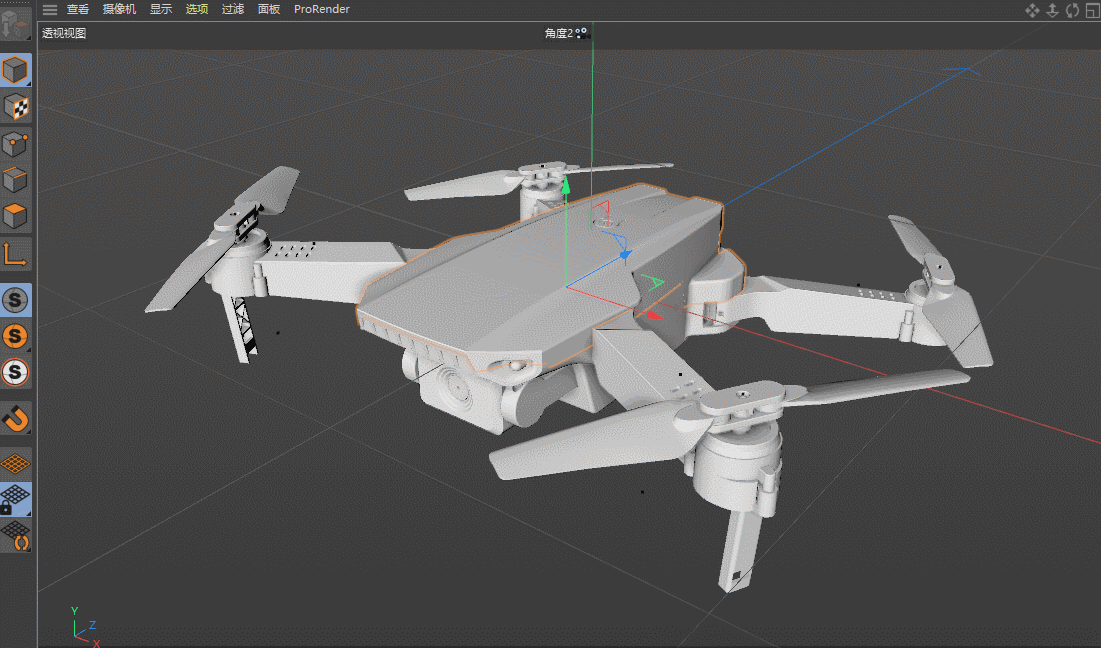The image size is (1101, 648).
Task: Turn Viewport Solo off with grey S
Action: pos(15,300)
